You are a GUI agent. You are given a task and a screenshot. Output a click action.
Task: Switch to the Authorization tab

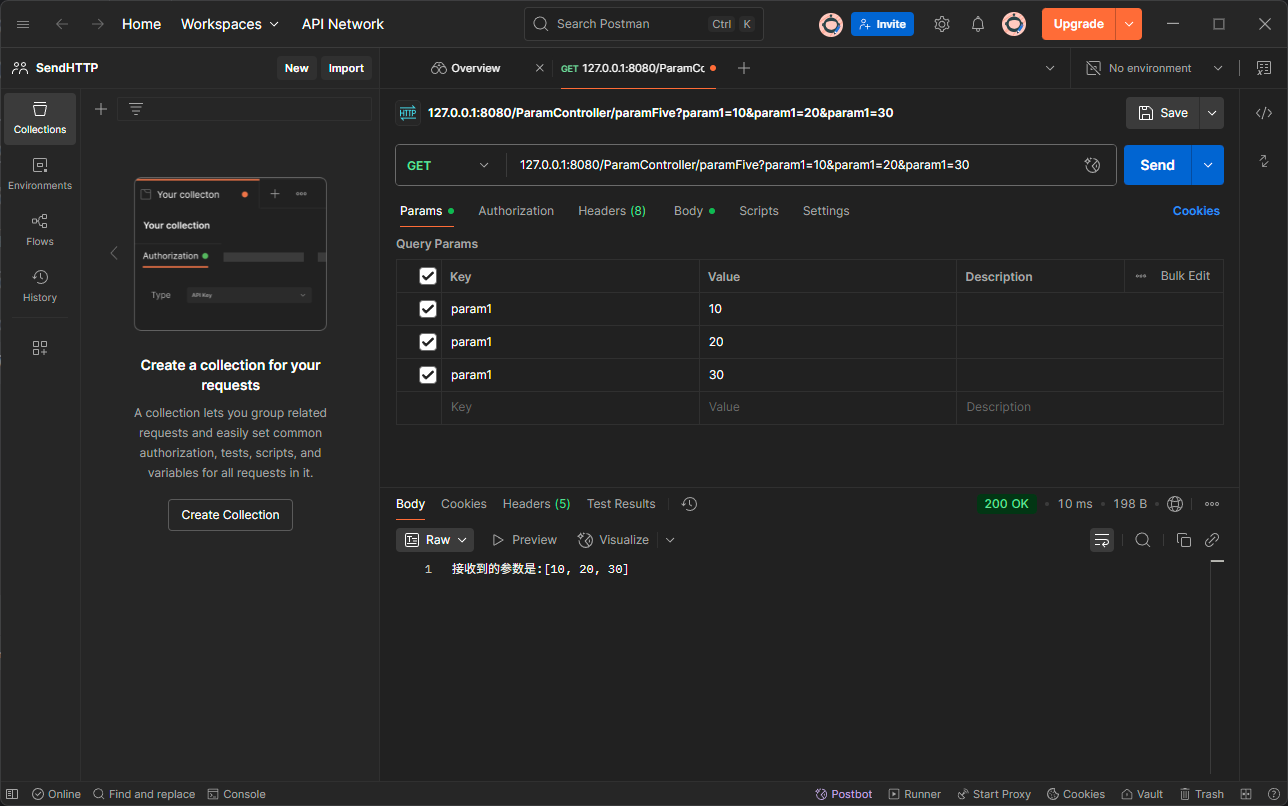point(516,211)
